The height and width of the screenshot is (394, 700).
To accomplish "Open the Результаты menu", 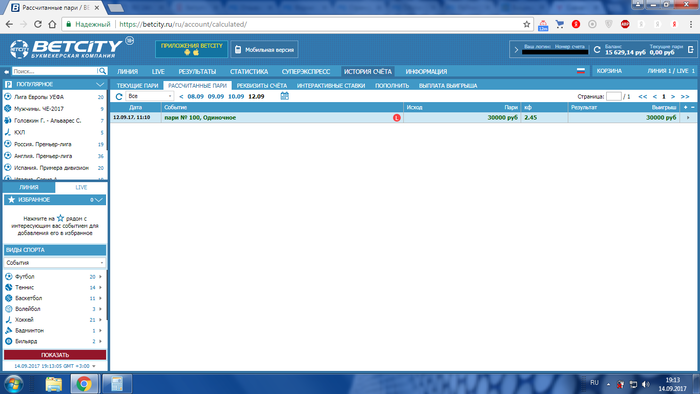I will point(197,71).
